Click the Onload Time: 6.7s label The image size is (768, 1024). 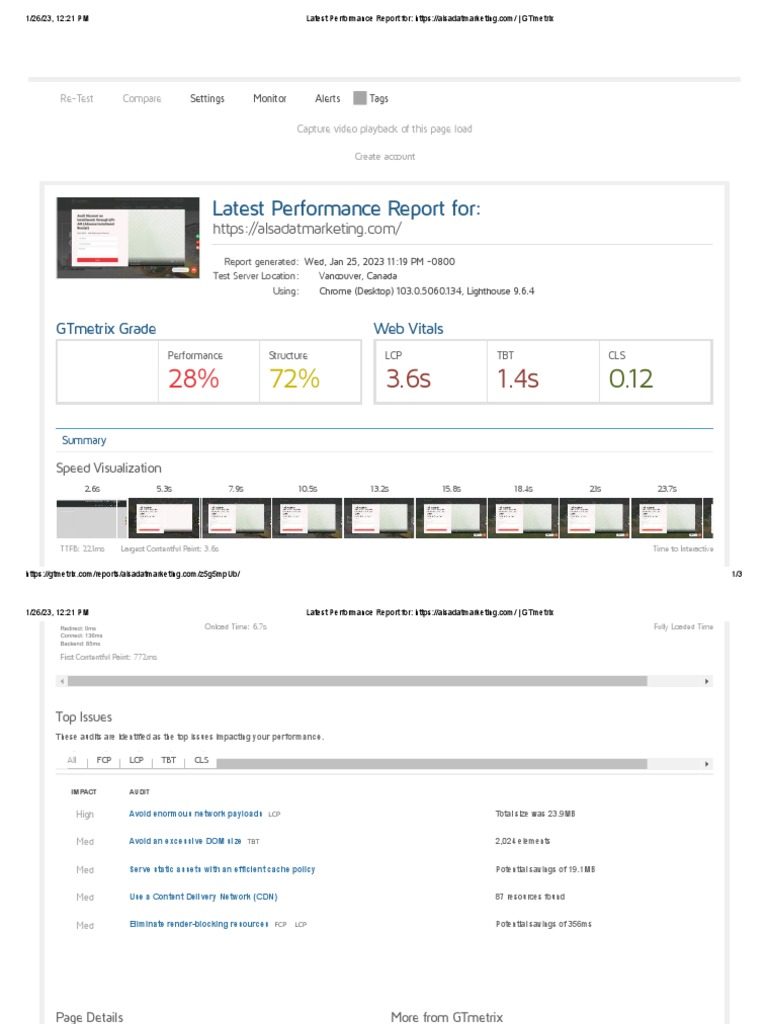235,627
